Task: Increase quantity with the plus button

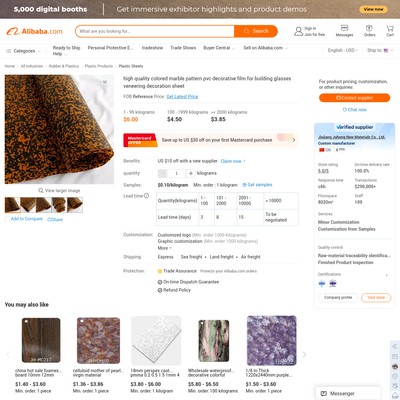Action: 191,173
